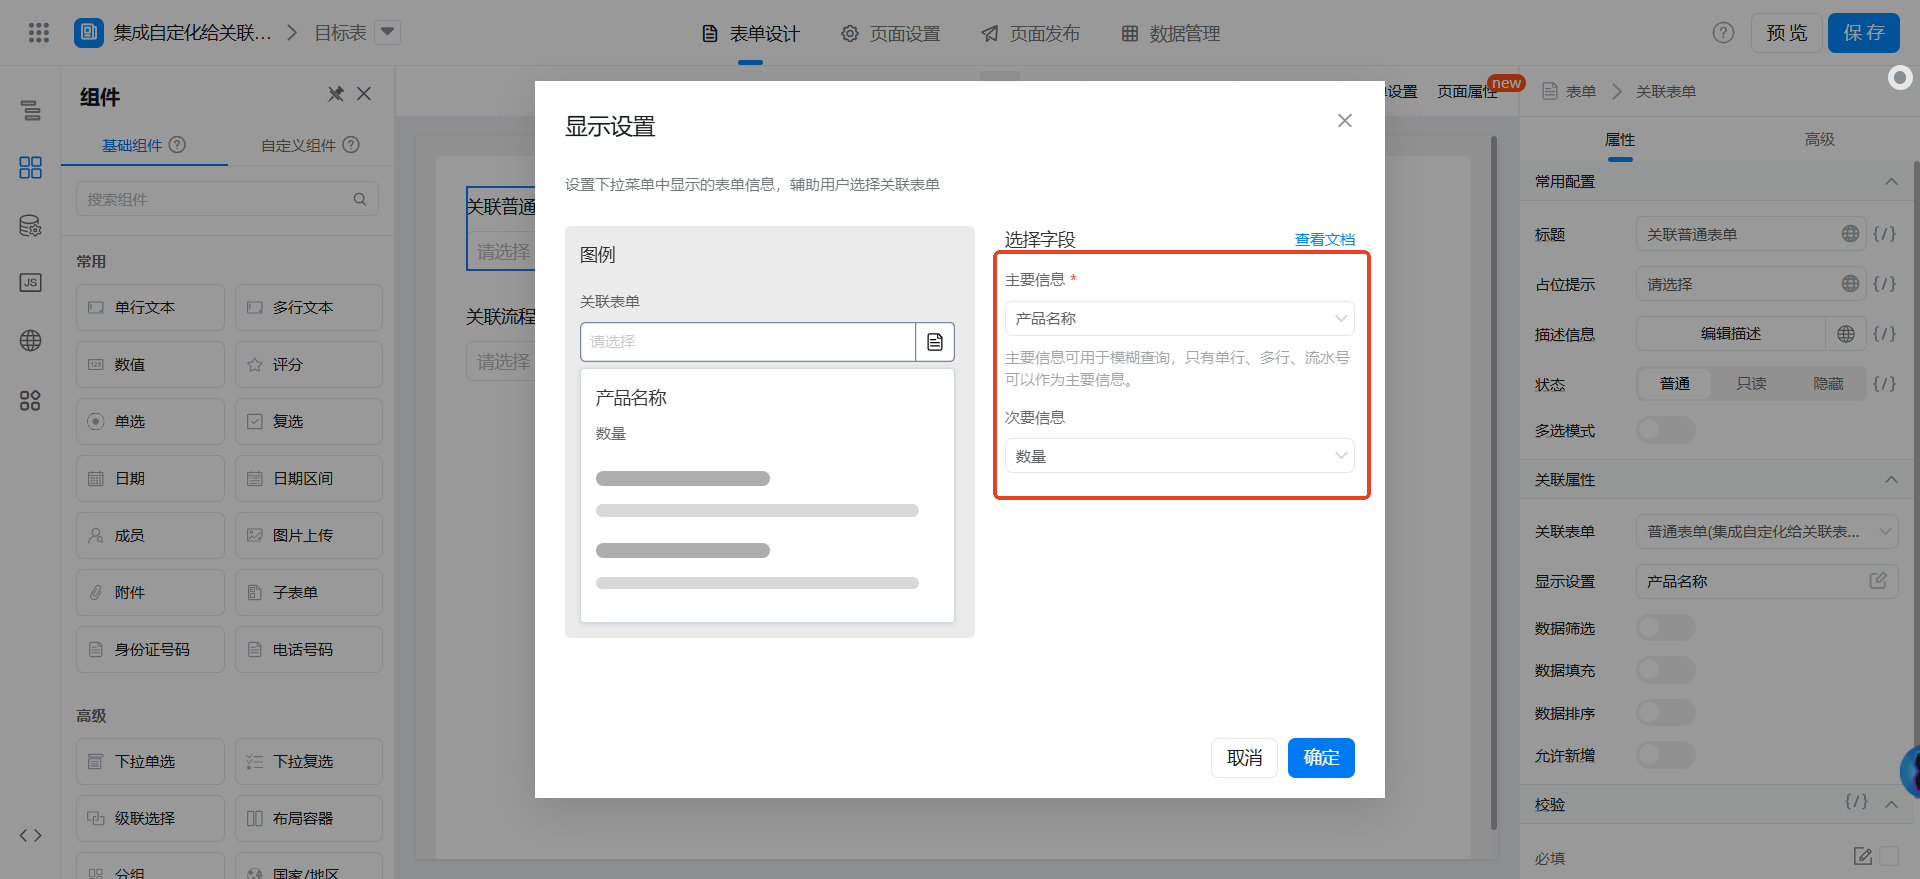Collapse the 校验 section

pos(1891,804)
